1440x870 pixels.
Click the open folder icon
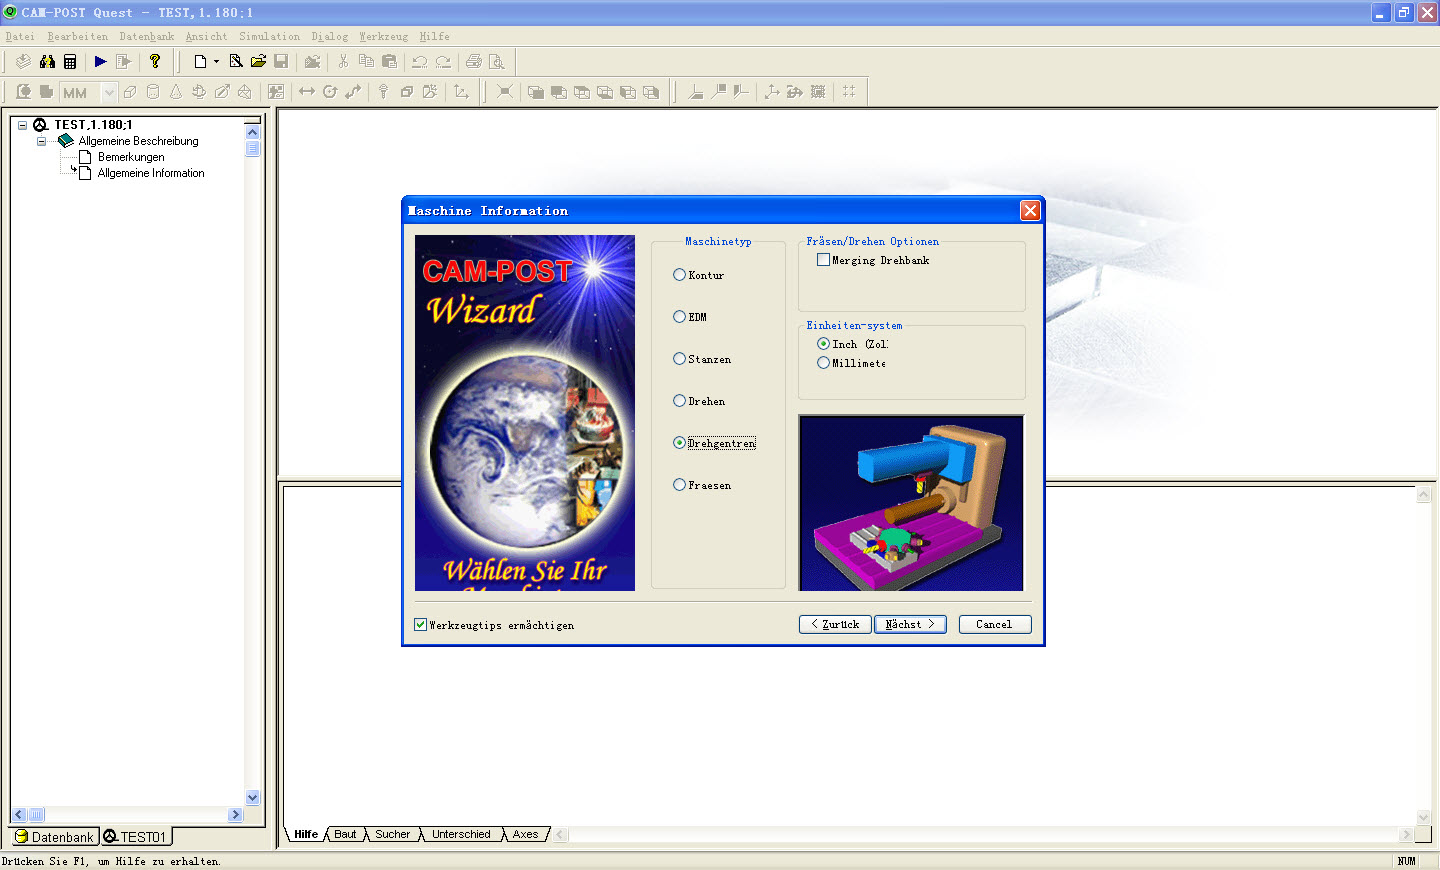258,61
